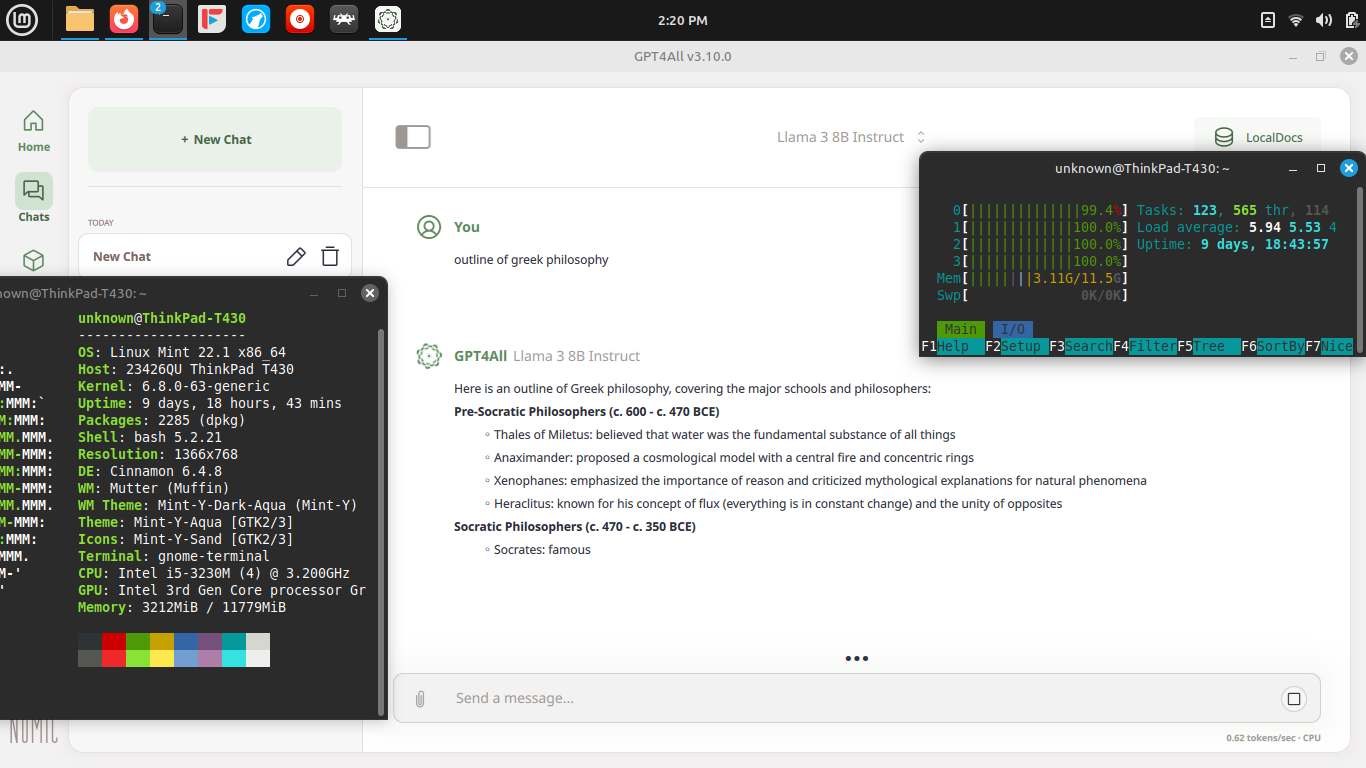Open the Wi-Fi network tray menu
The width and height of the screenshot is (1366, 768).
(x=1296, y=20)
